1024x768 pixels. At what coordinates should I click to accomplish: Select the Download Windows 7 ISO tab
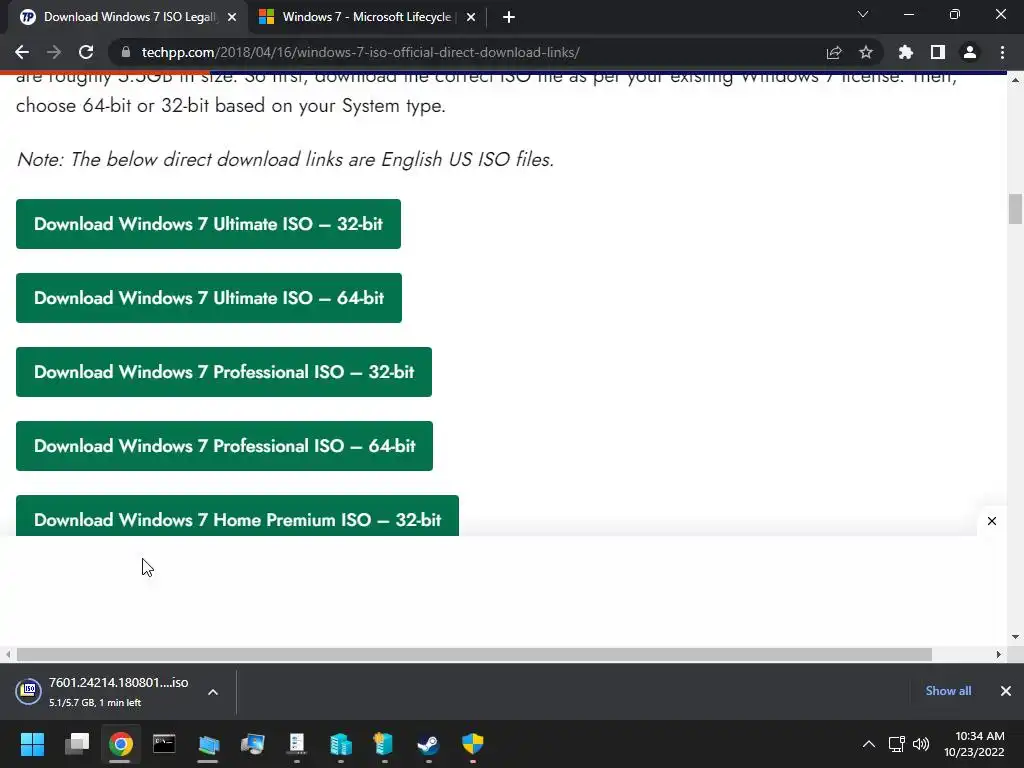coord(129,17)
